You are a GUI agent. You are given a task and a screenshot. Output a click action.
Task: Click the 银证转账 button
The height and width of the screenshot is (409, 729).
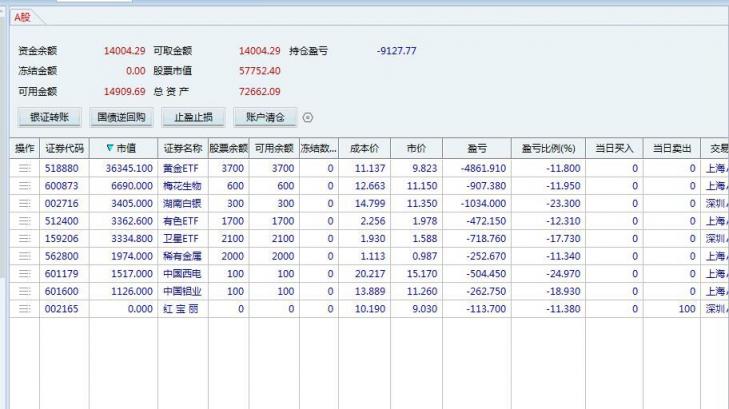[x=48, y=117]
